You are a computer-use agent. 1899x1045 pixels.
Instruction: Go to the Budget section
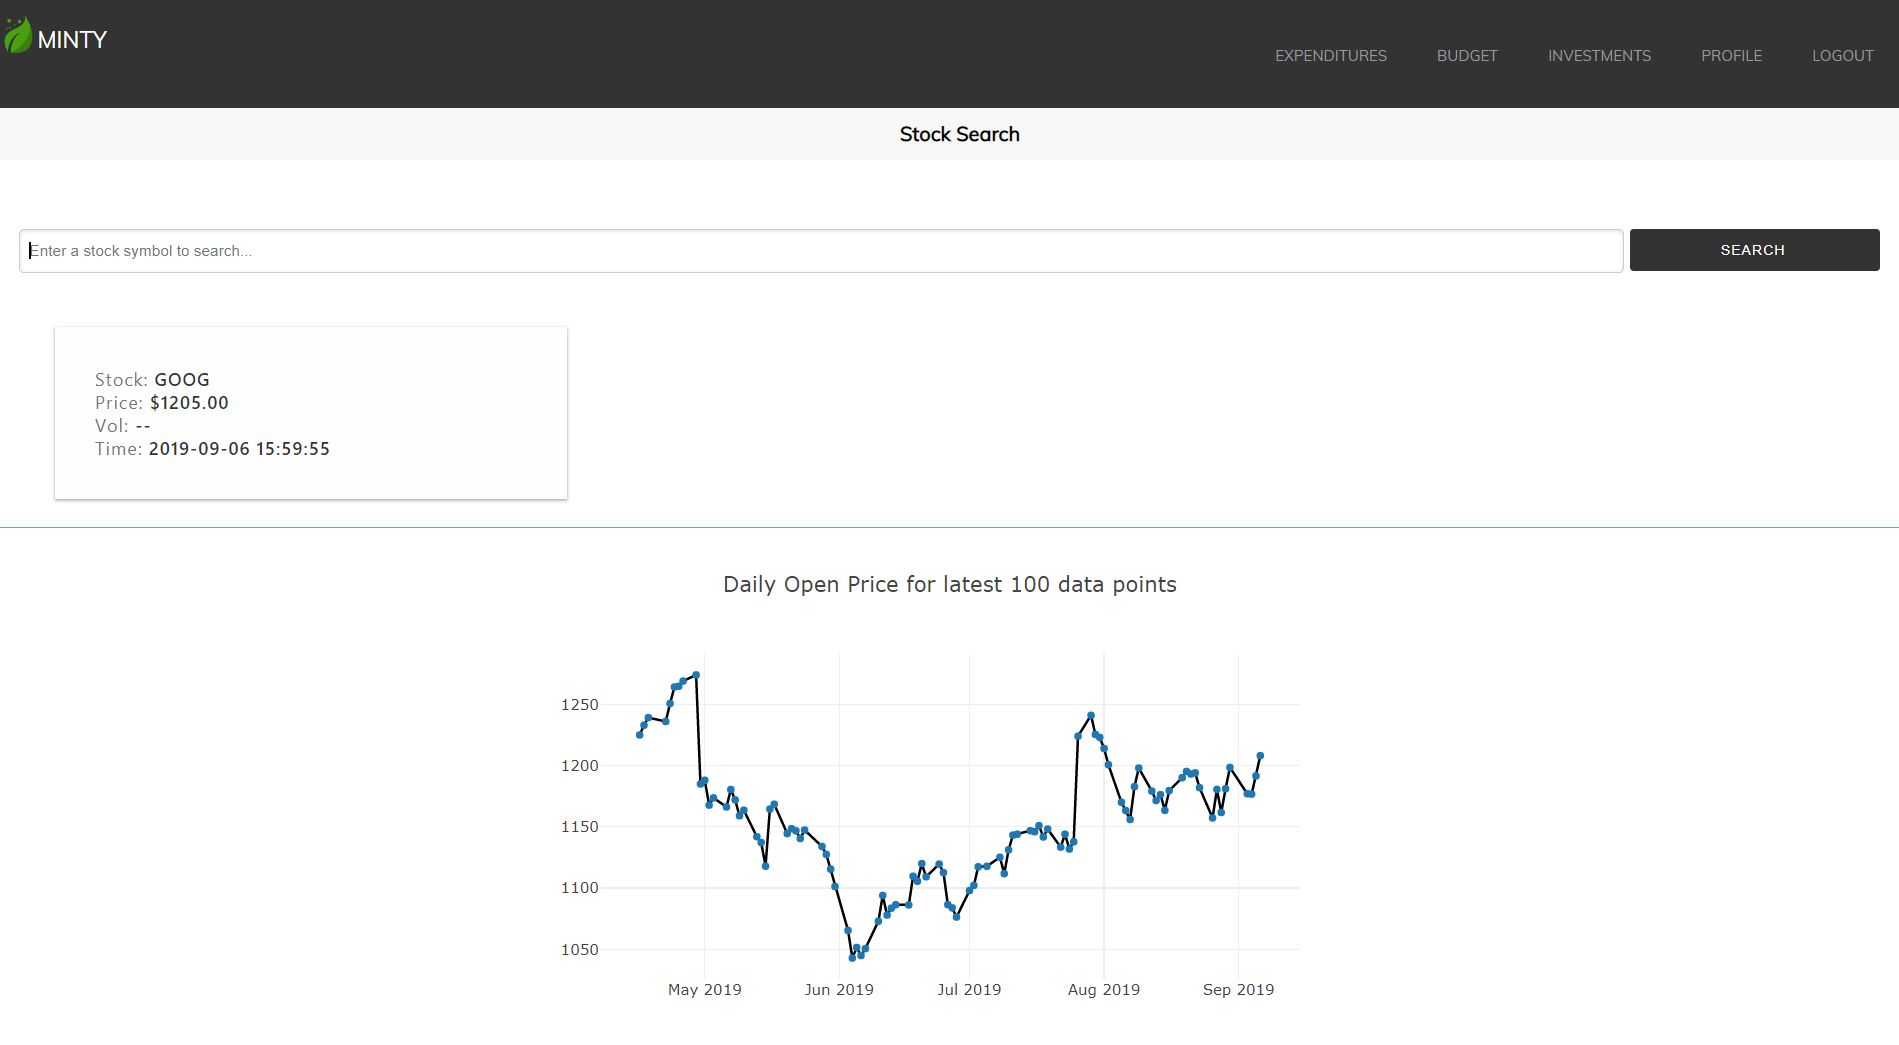(x=1467, y=56)
